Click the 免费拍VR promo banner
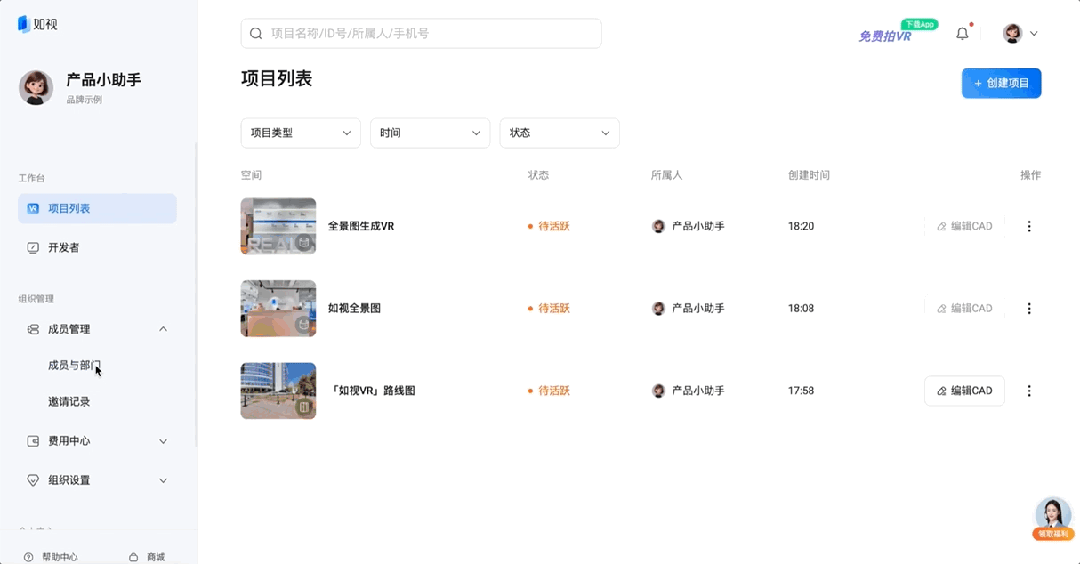Image resolution: width=1080 pixels, height=564 pixels. (x=885, y=36)
